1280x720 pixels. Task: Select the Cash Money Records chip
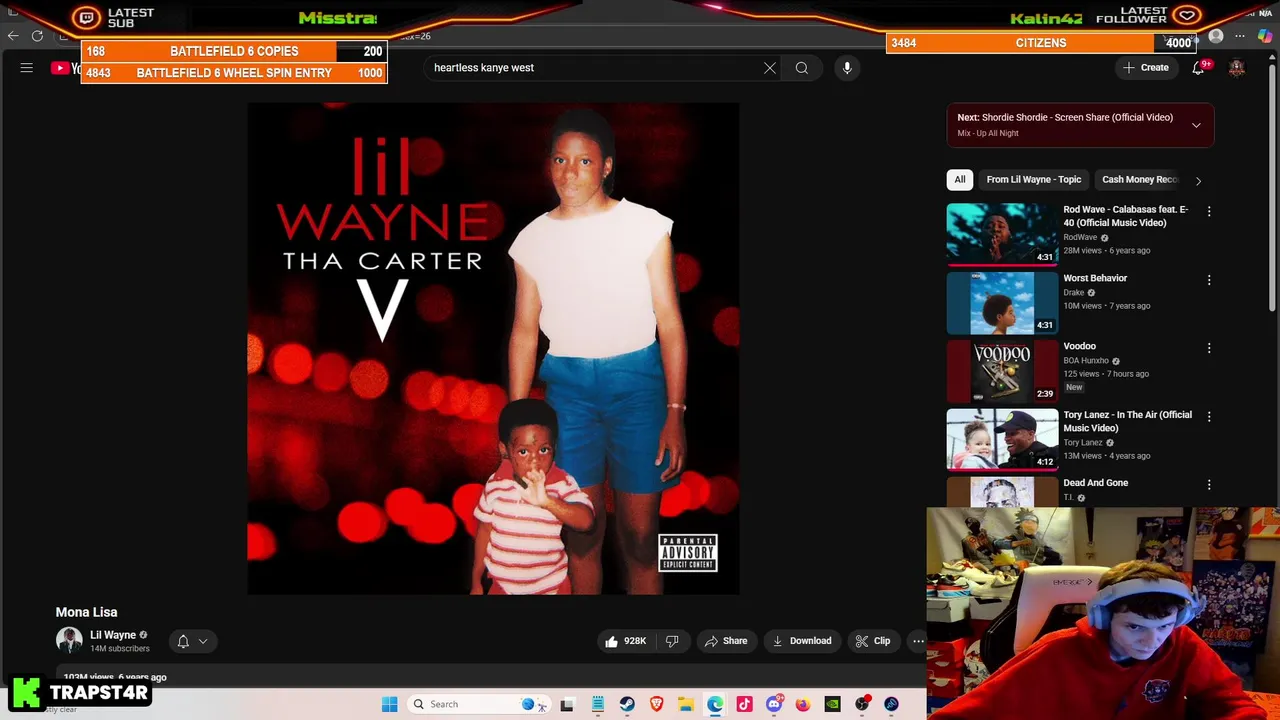tap(1140, 180)
